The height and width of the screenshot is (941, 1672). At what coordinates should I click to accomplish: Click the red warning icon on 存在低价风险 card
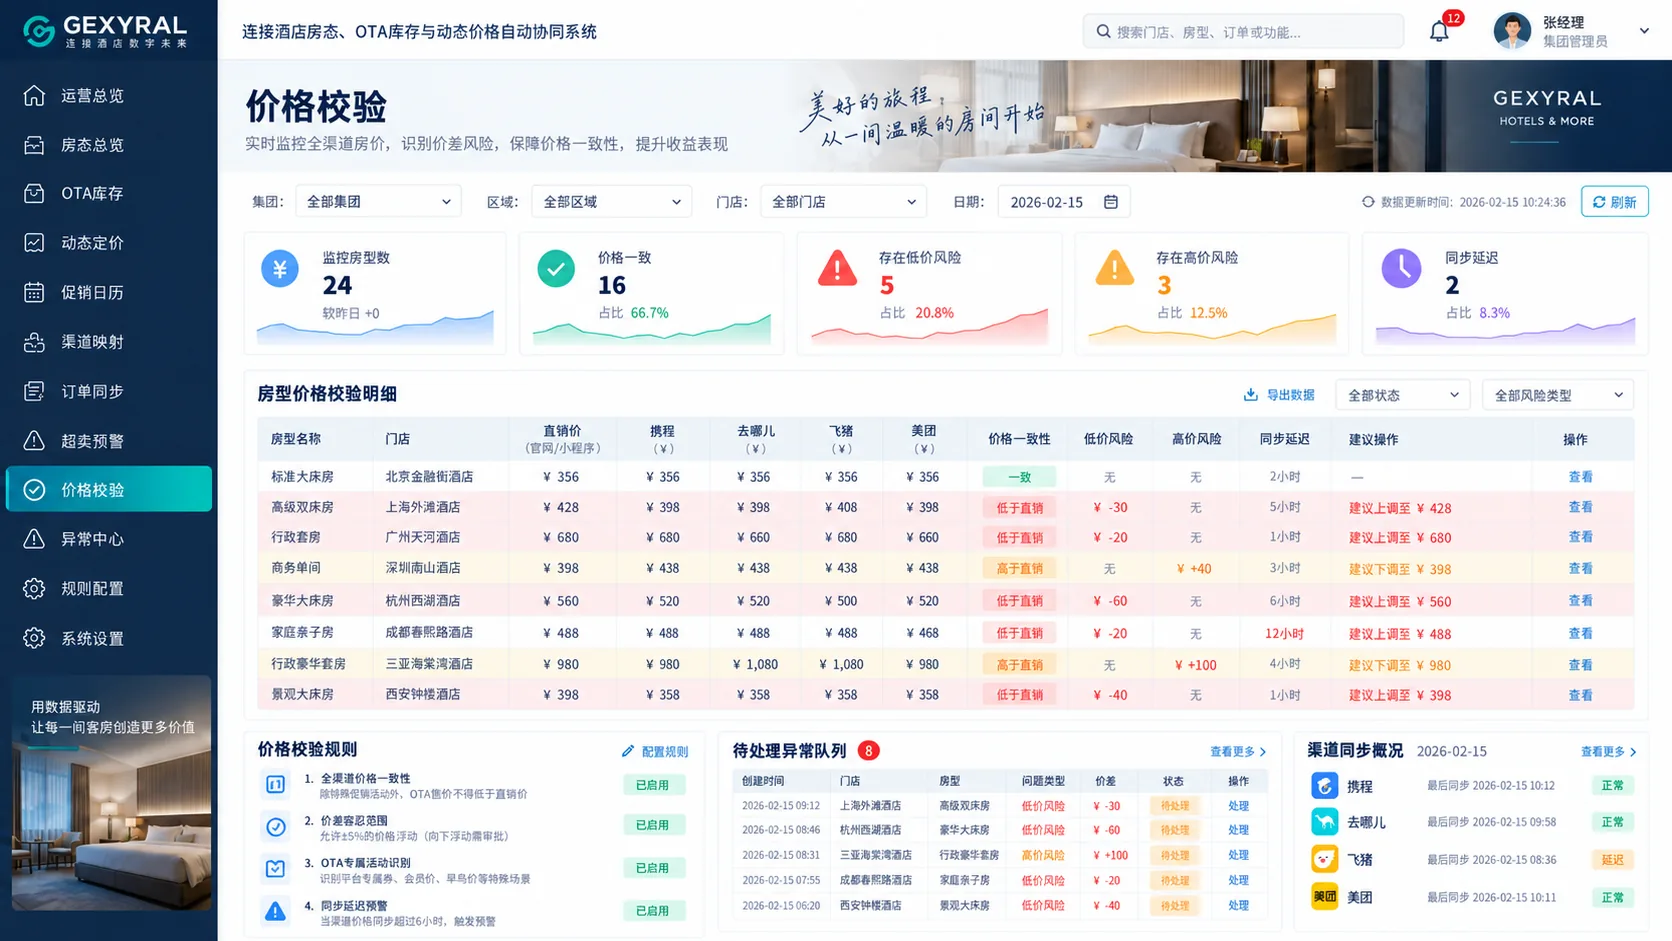[837, 269]
